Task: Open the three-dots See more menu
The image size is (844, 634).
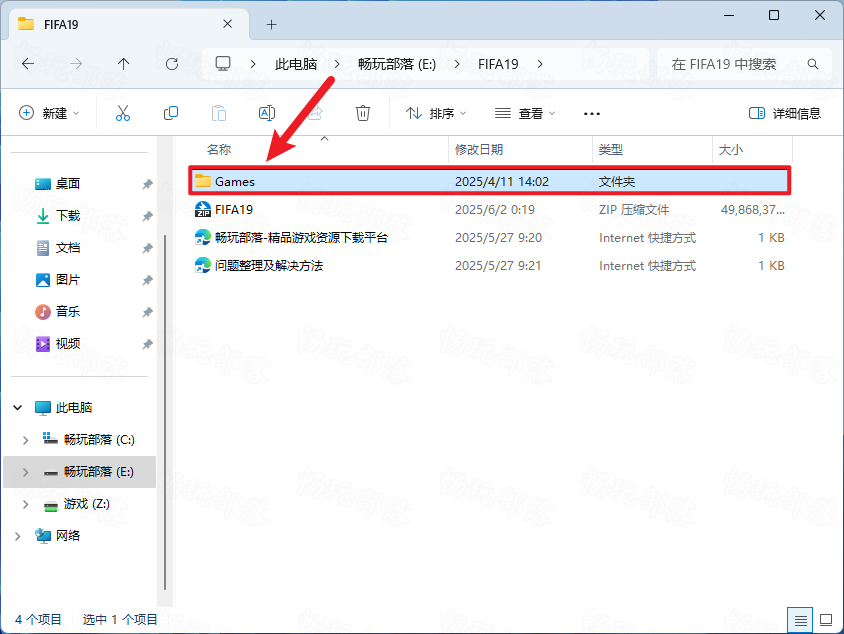Action: (592, 114)
